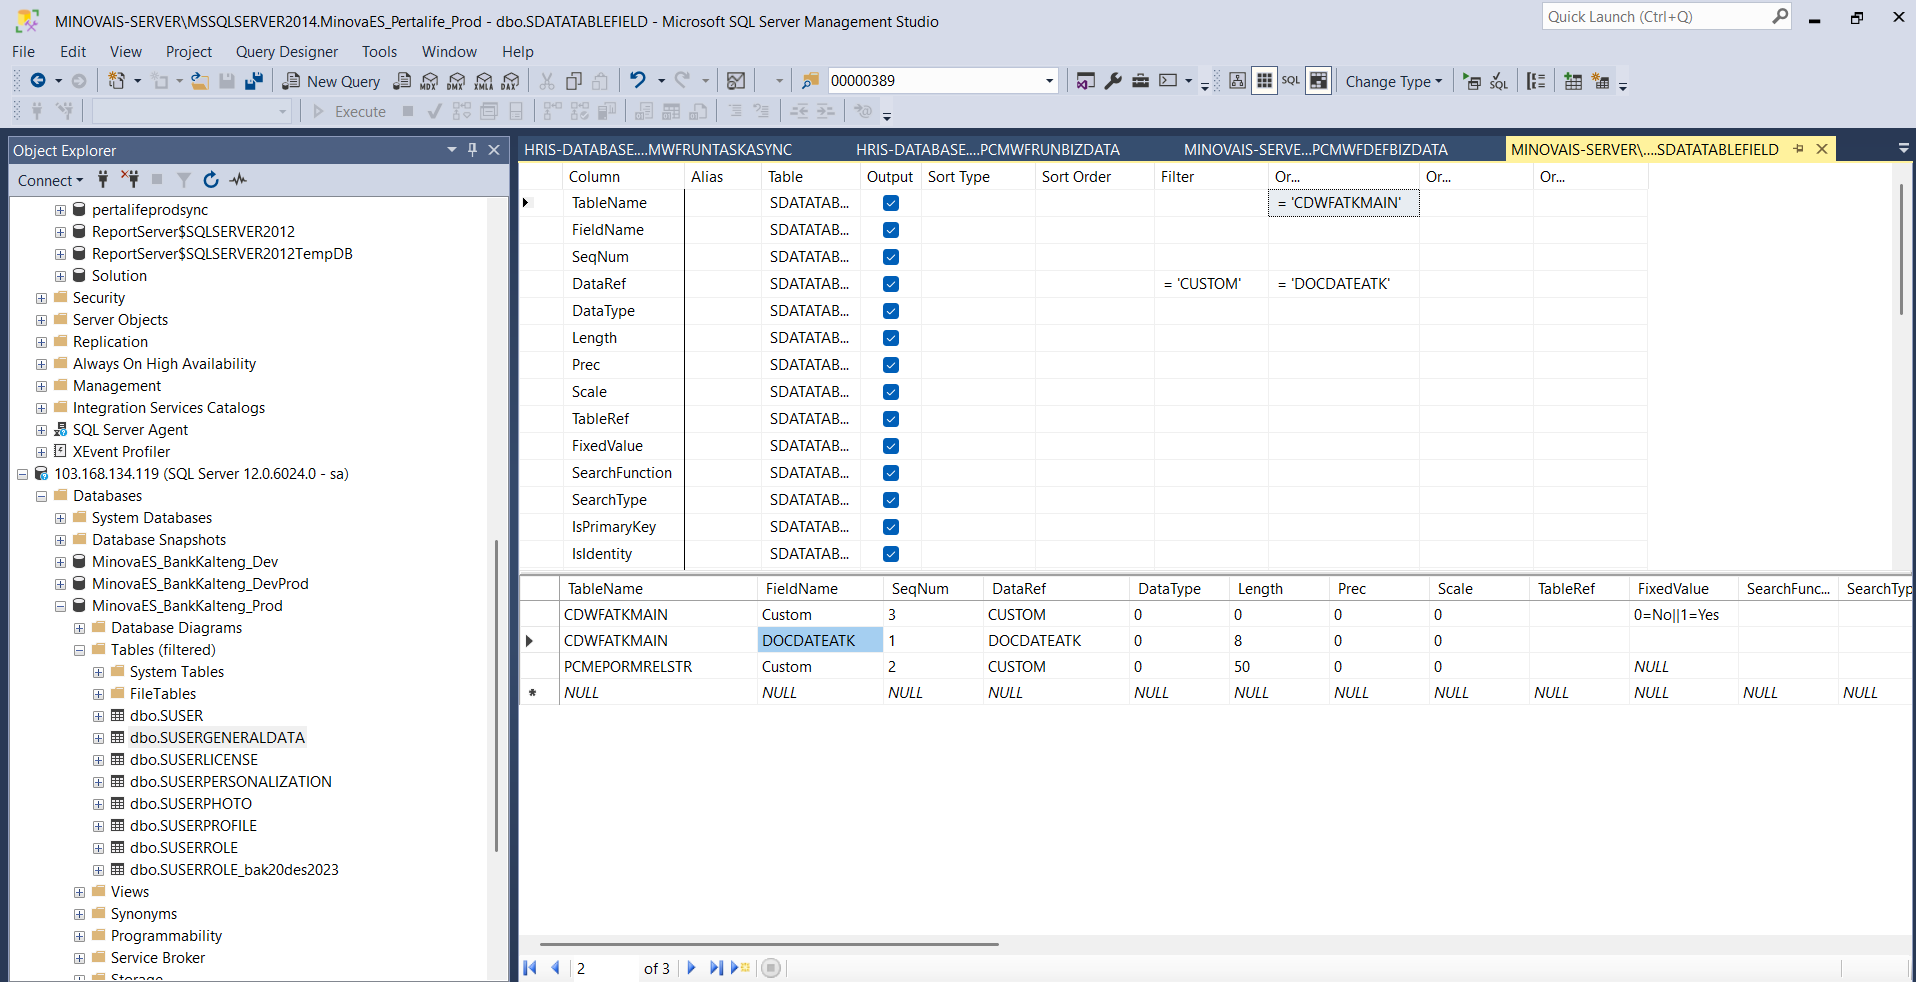Click the MDX query icon
This screenshot has height=982, width=1916.
[x=430, y=81]
